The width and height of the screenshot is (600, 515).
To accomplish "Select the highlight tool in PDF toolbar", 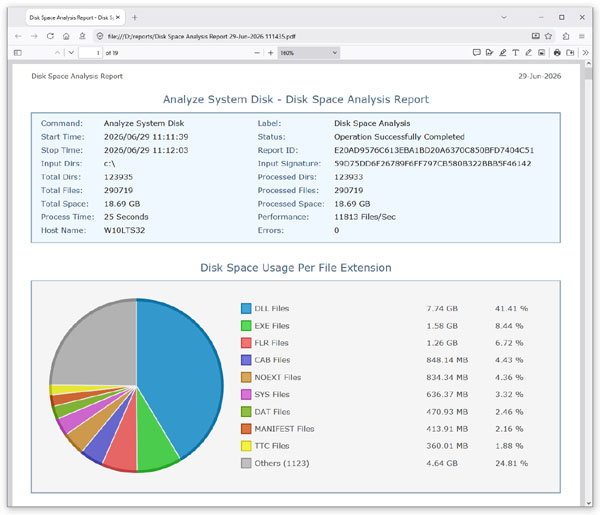I will [x=502, y=53].
